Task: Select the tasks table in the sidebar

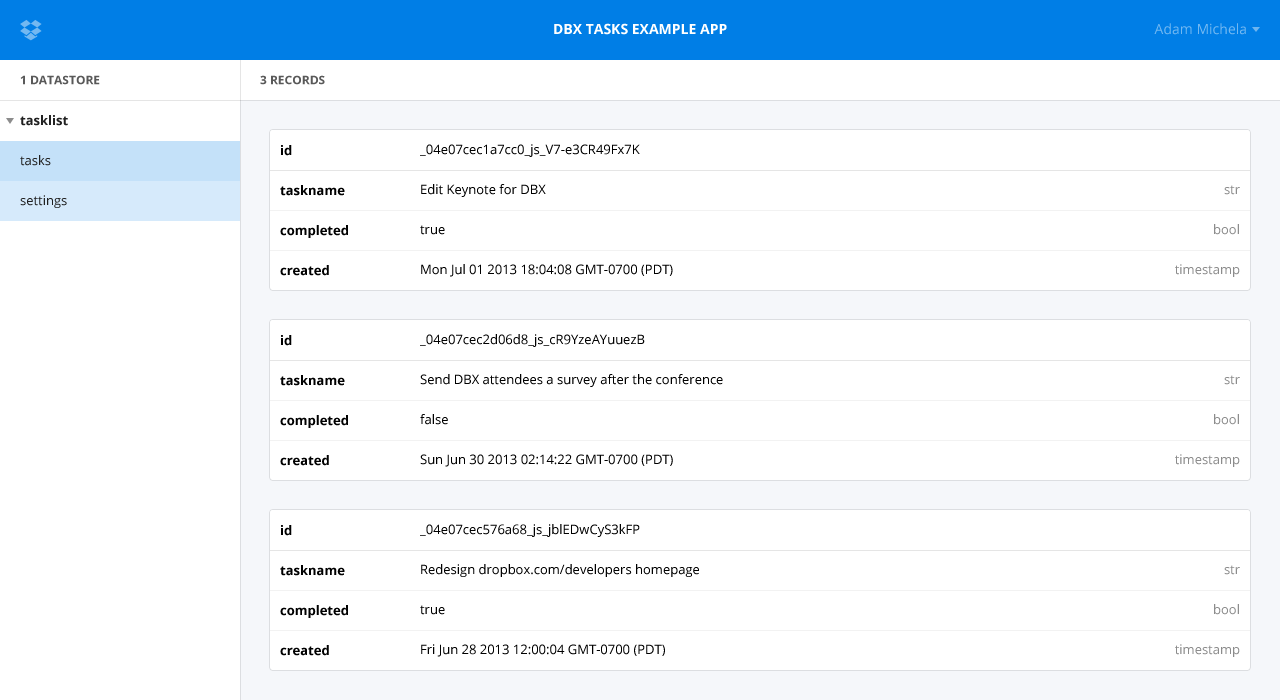Action: point(35,160)
